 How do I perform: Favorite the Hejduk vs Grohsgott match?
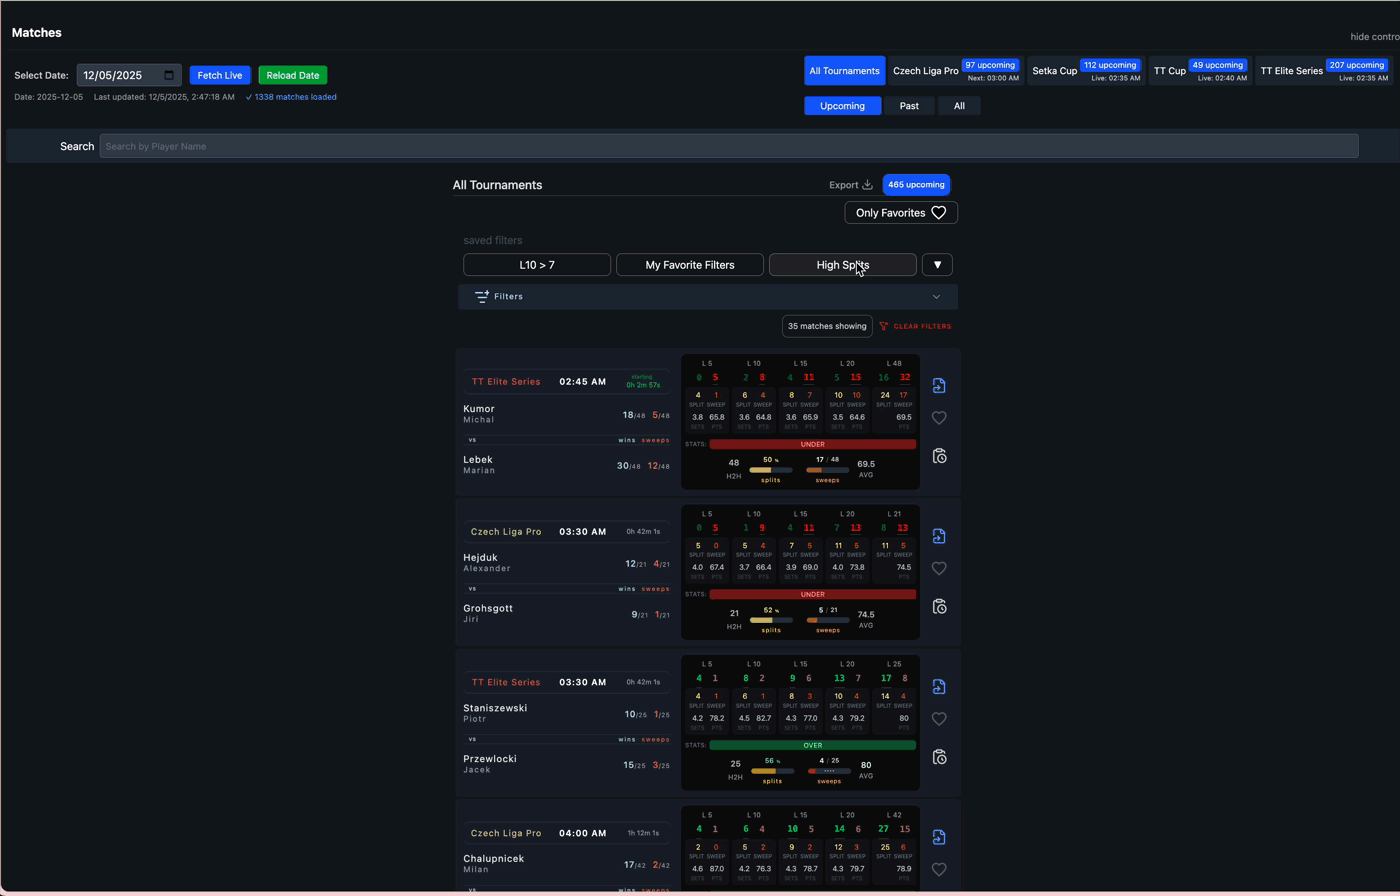[x=939, y=569]
